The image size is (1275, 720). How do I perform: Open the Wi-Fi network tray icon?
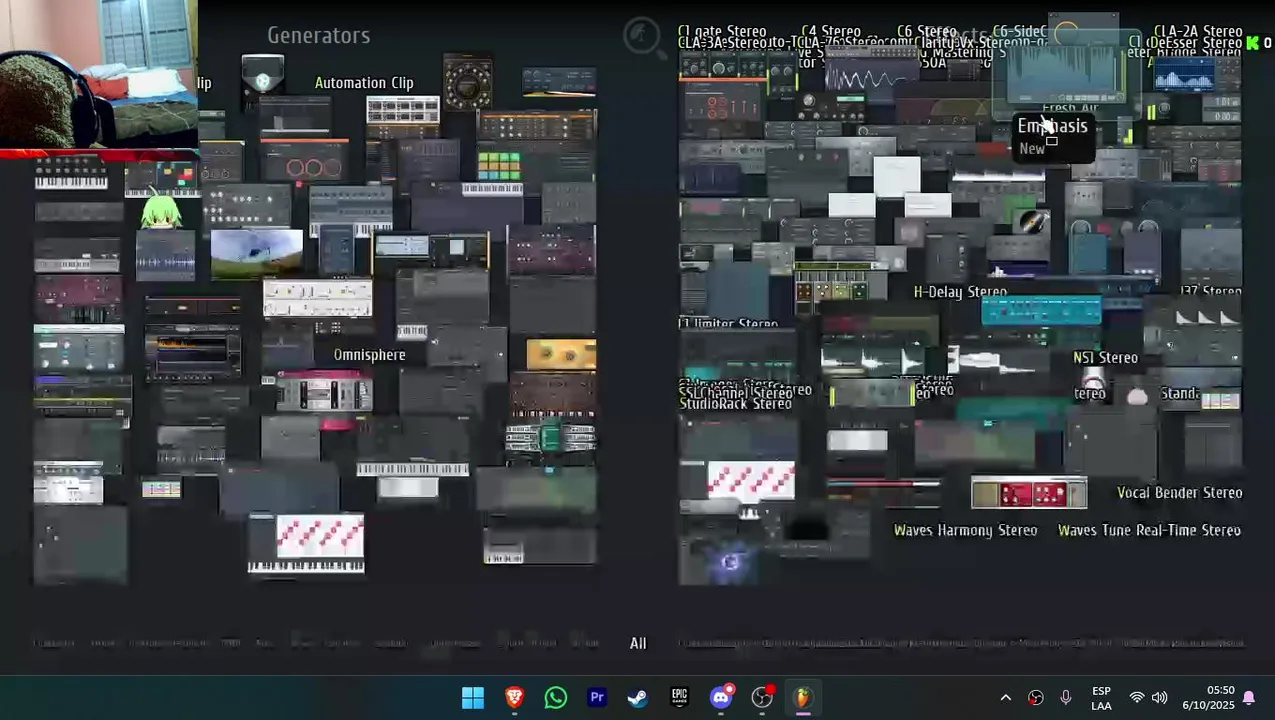(x=1137, y=698)
